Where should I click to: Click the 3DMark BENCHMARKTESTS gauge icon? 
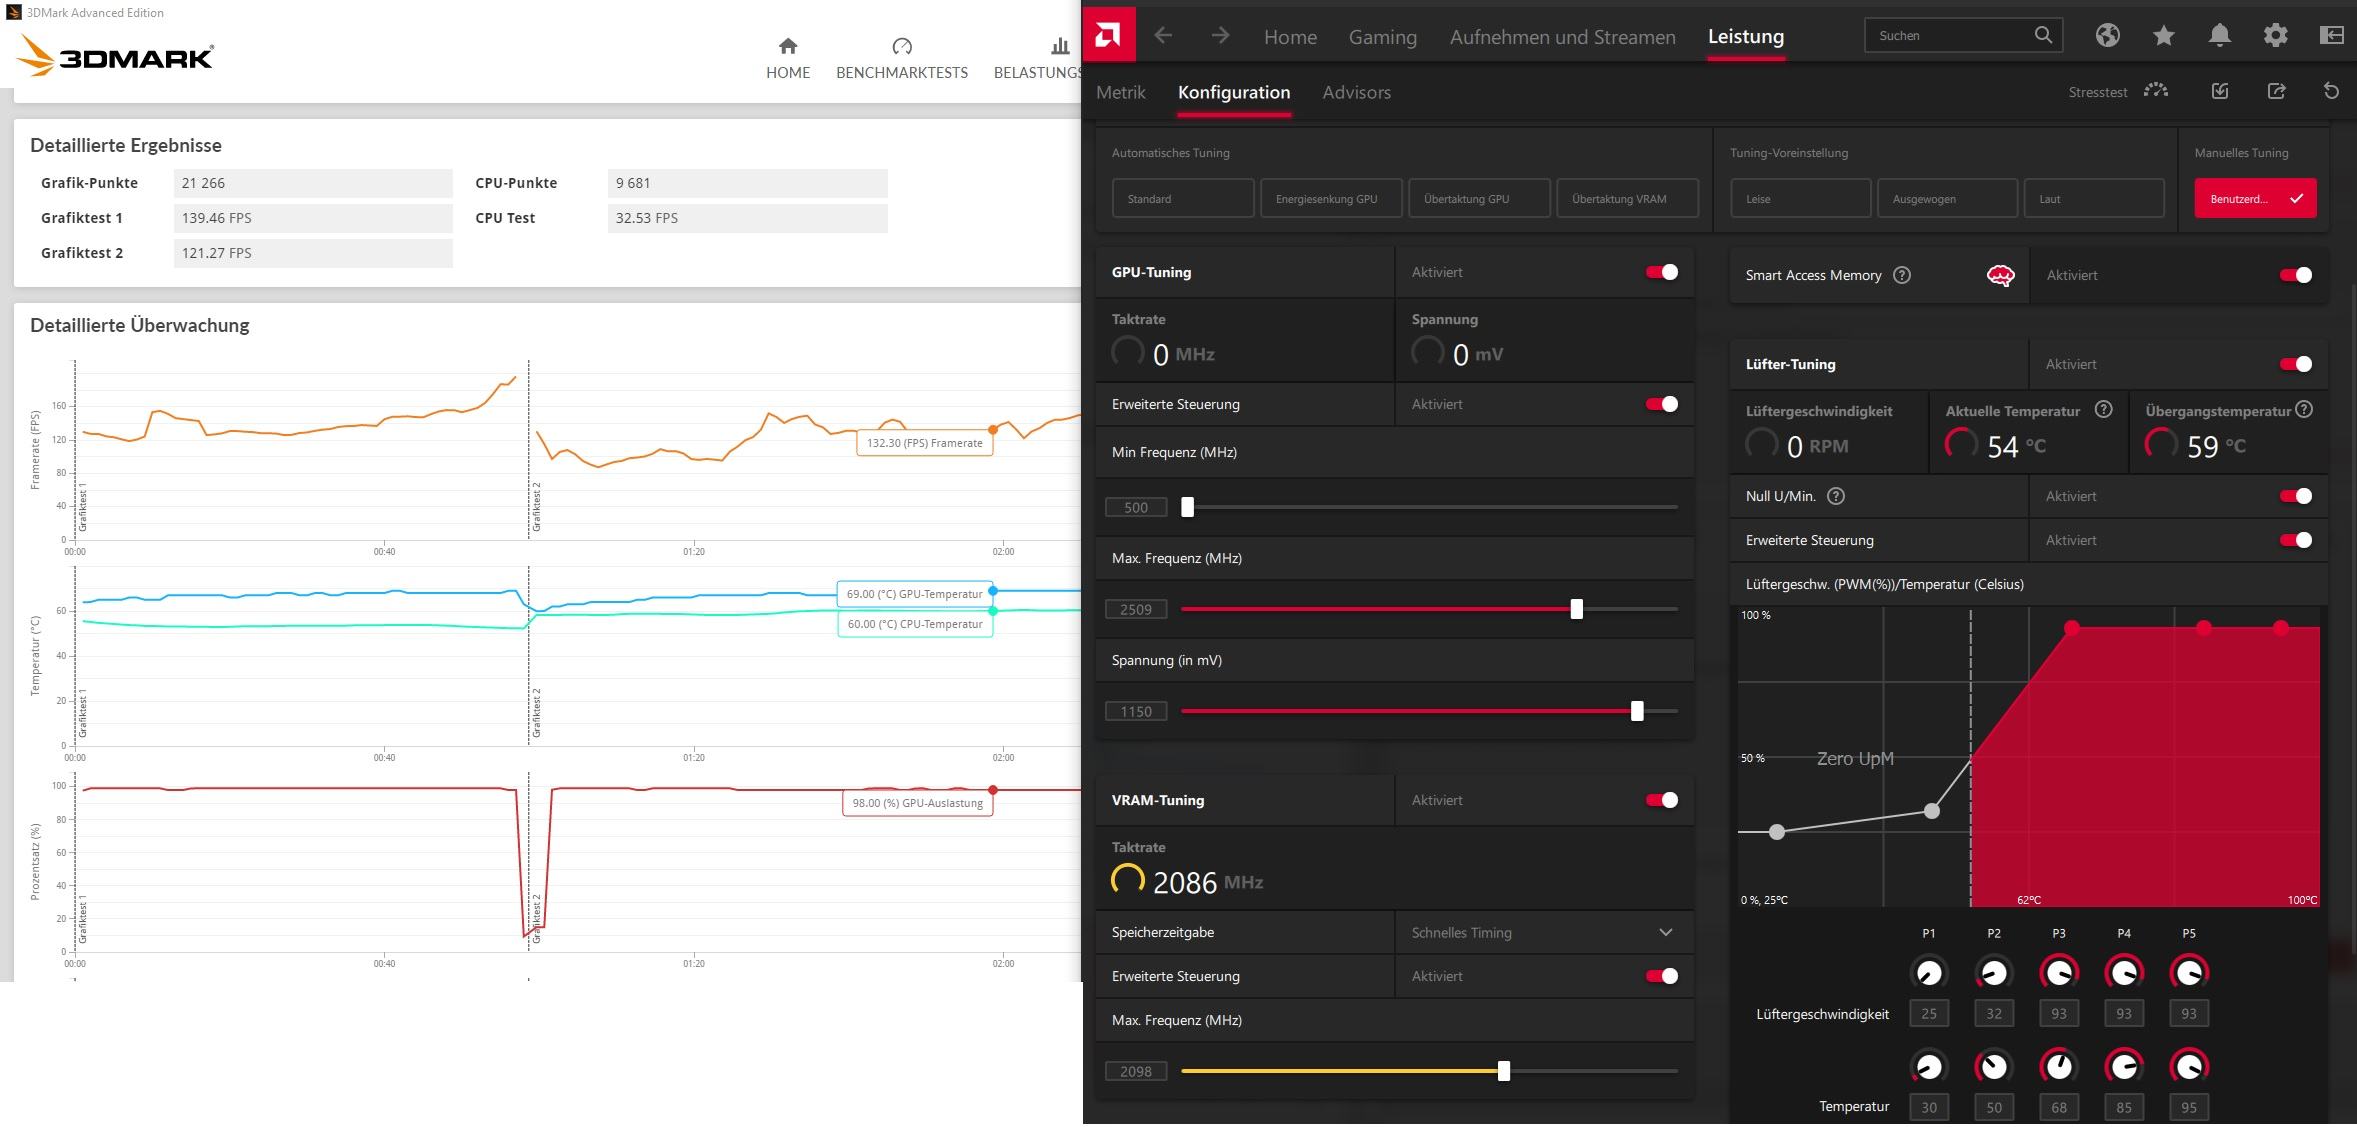[902, 46]
